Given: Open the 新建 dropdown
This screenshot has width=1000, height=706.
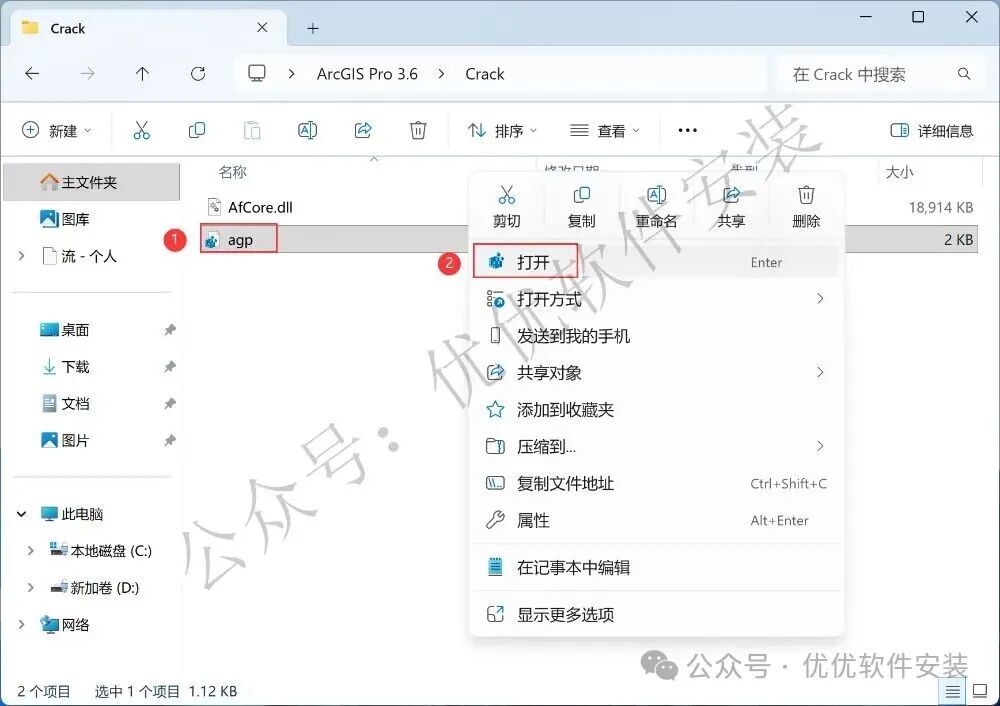Looking at the screenshot, I should point(57,131).
